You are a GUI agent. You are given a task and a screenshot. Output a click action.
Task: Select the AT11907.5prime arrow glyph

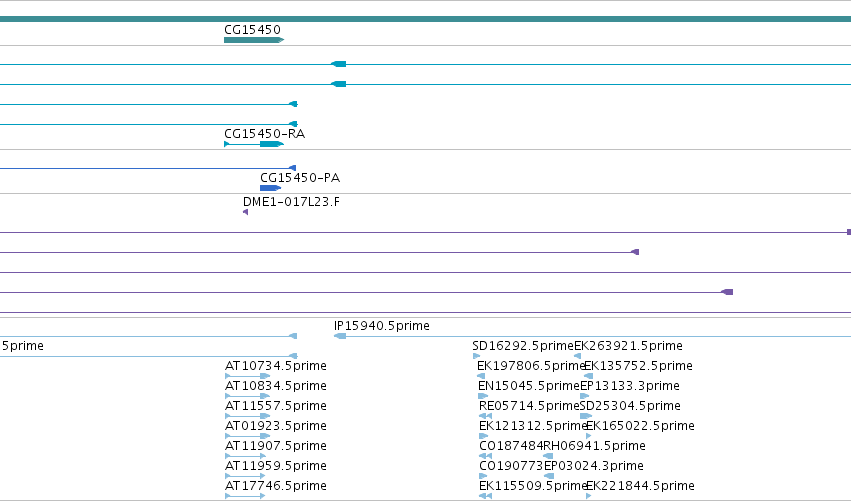pyautogui.click(x=245, y=456)
